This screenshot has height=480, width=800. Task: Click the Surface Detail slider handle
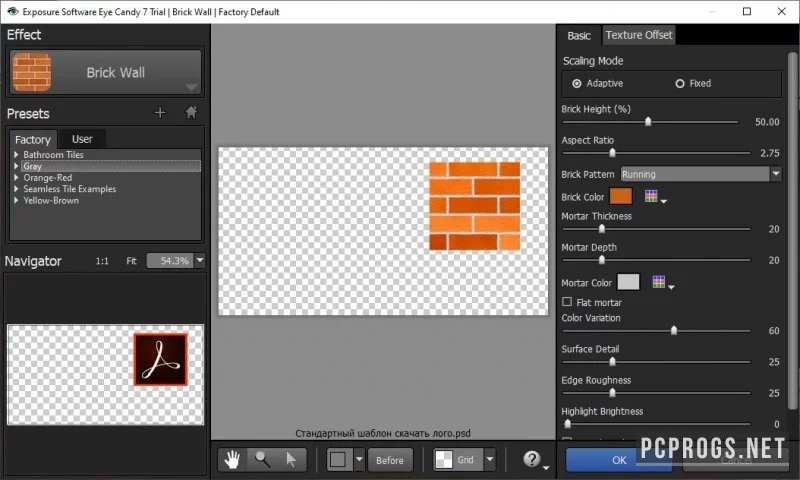coord(612,362)
